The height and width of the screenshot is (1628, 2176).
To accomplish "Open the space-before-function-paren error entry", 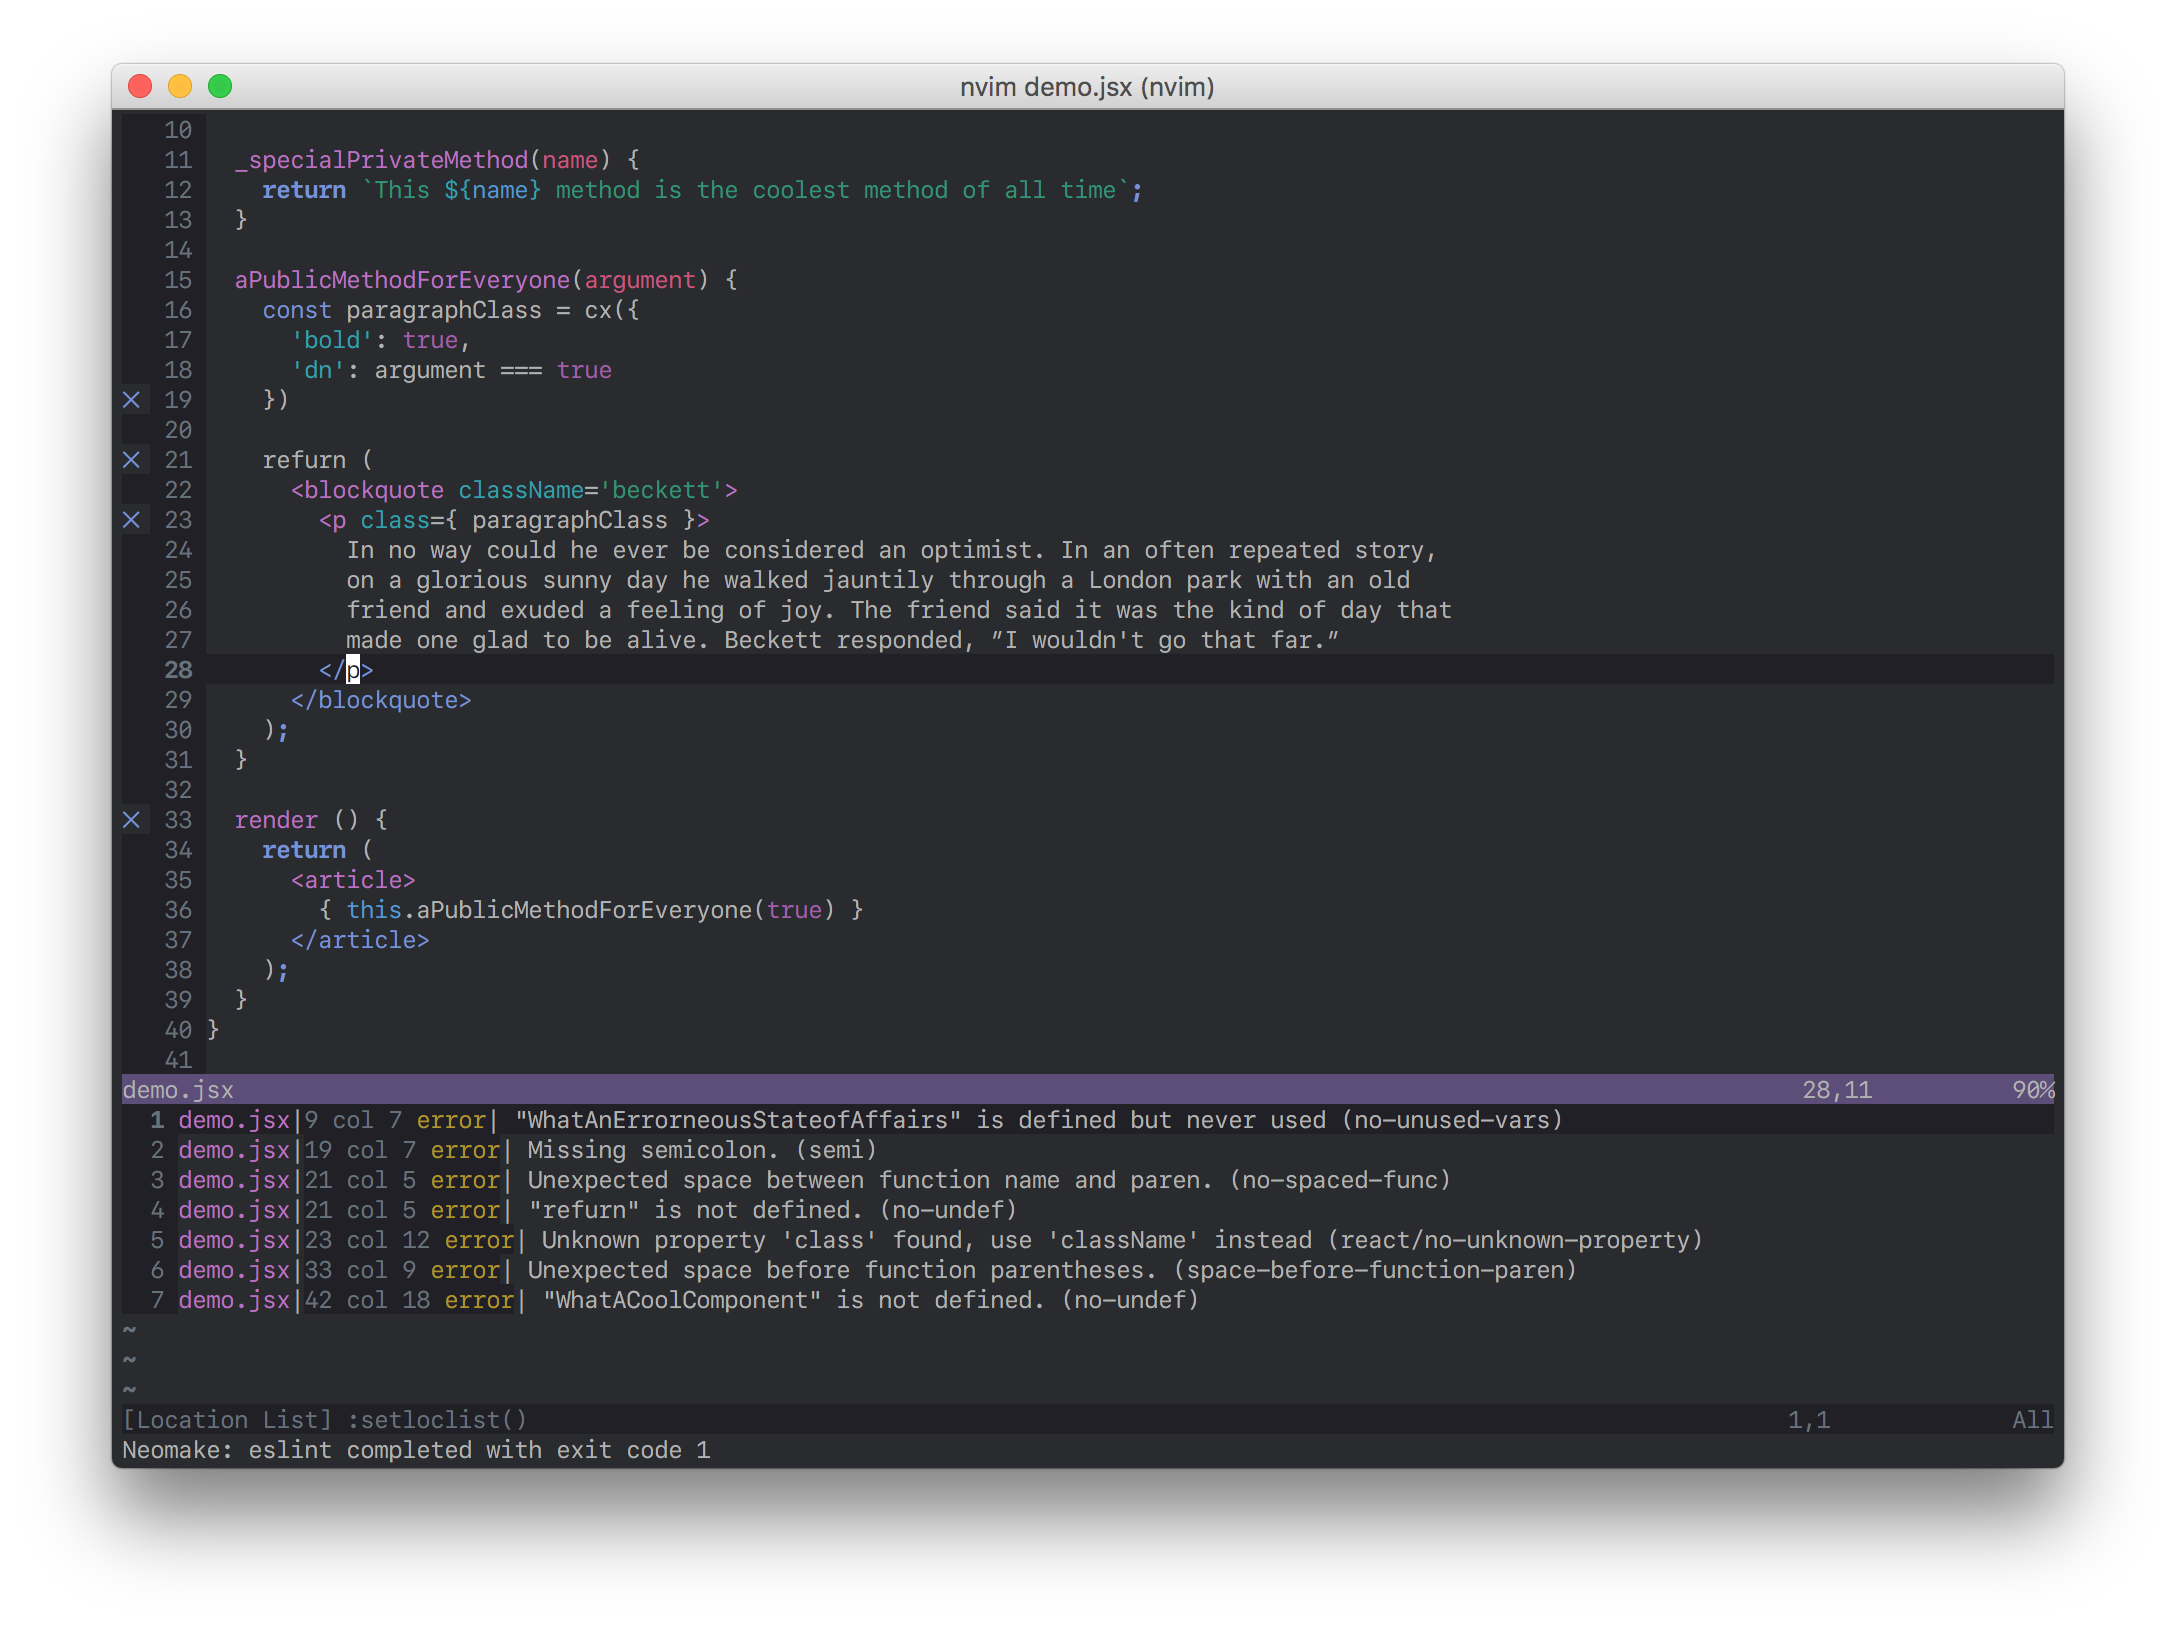I will pos(1051,1270).
